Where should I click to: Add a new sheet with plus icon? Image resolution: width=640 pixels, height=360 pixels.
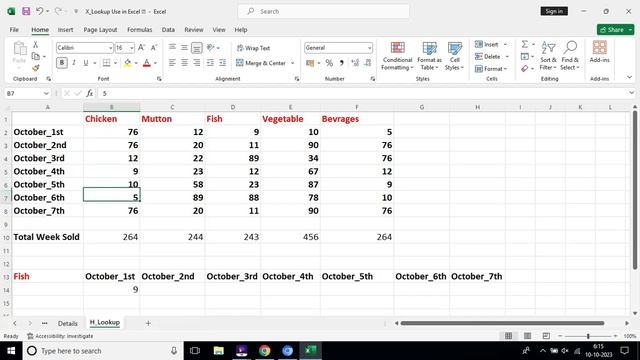point(148,323)
